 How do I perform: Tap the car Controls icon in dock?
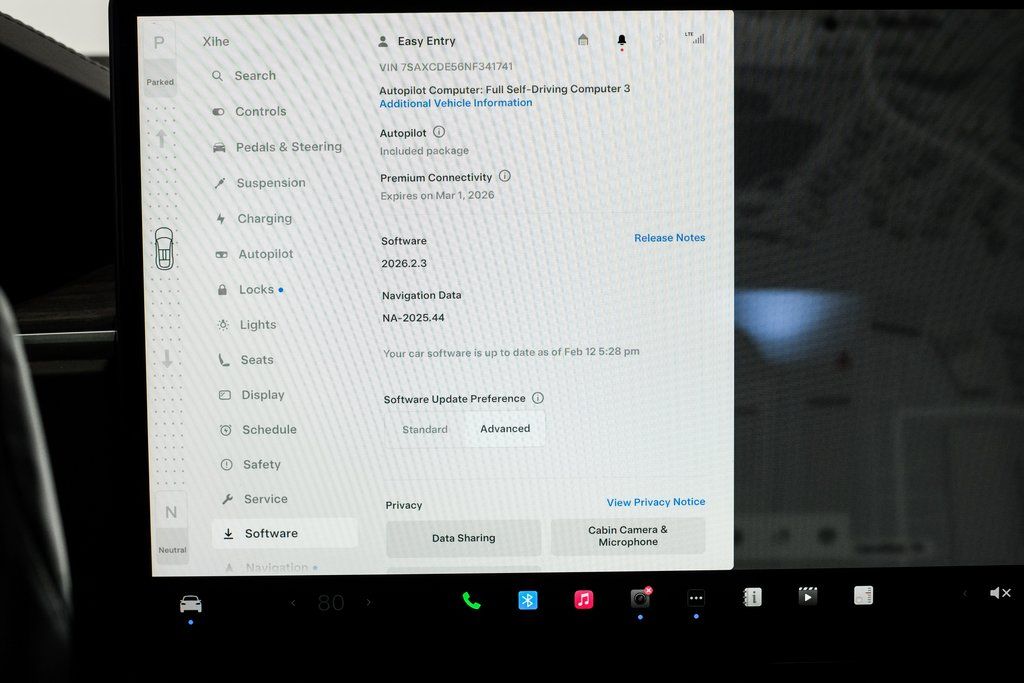pos(190,604)
